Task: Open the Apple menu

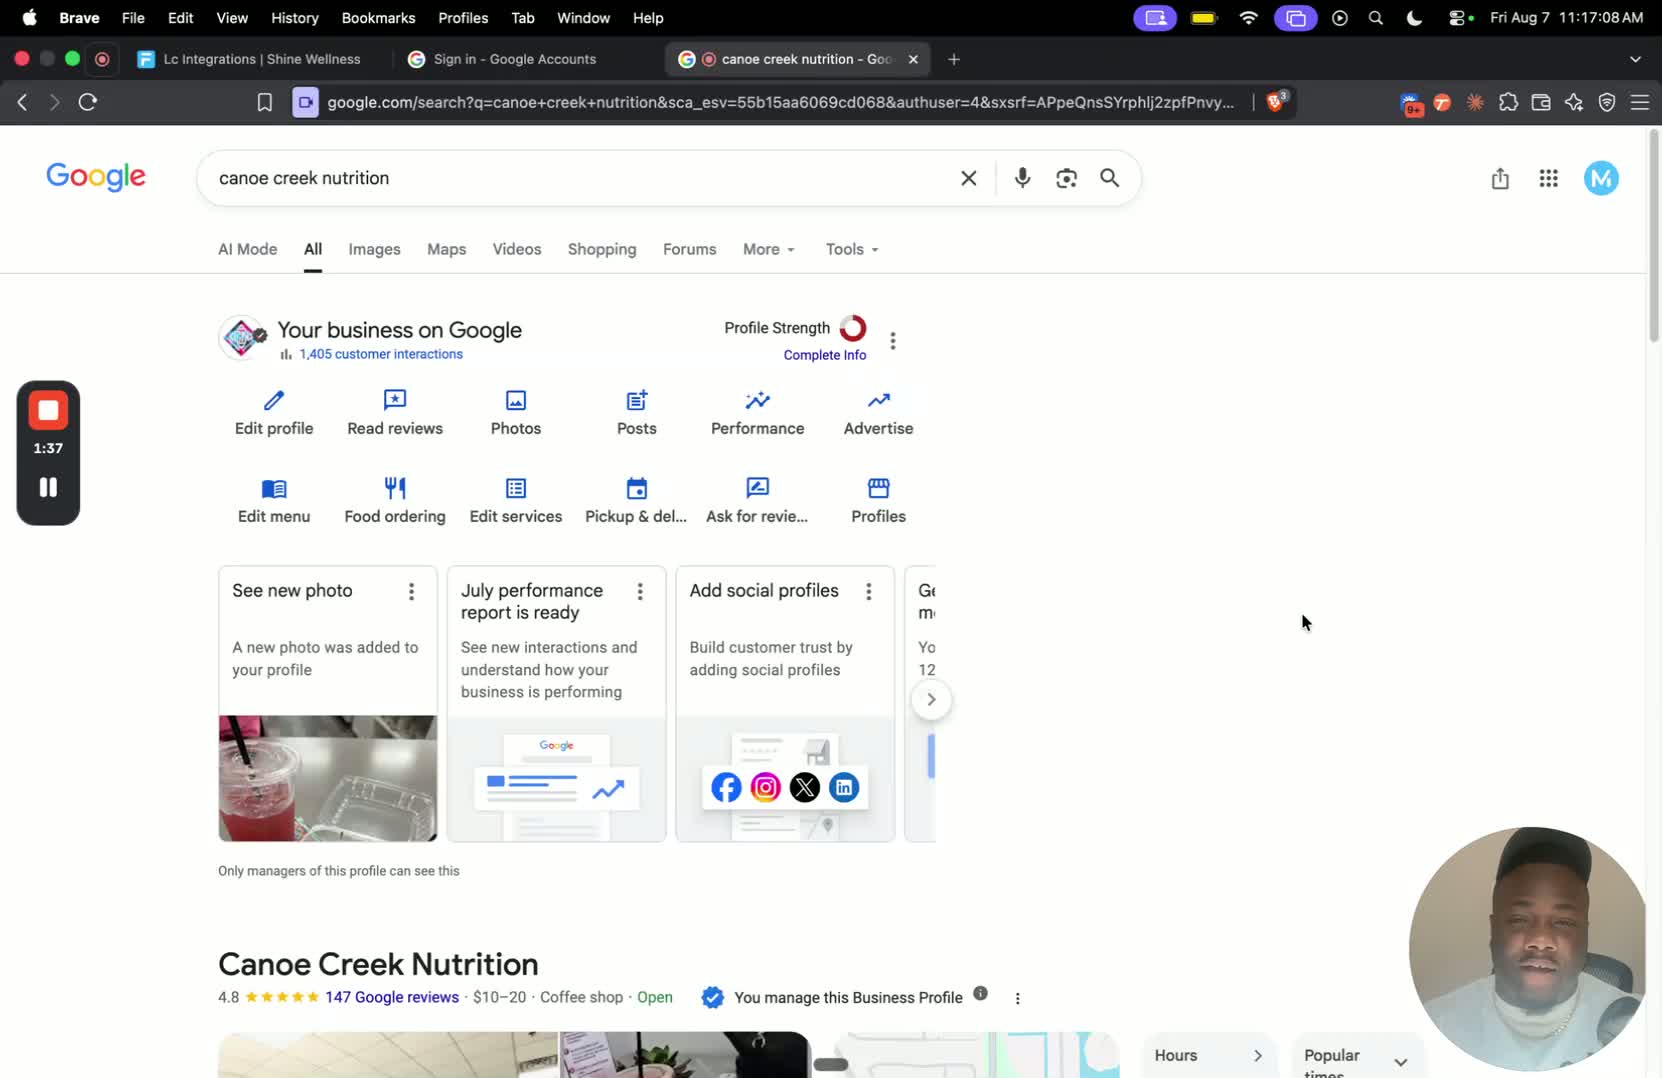Action: (30, 18)
